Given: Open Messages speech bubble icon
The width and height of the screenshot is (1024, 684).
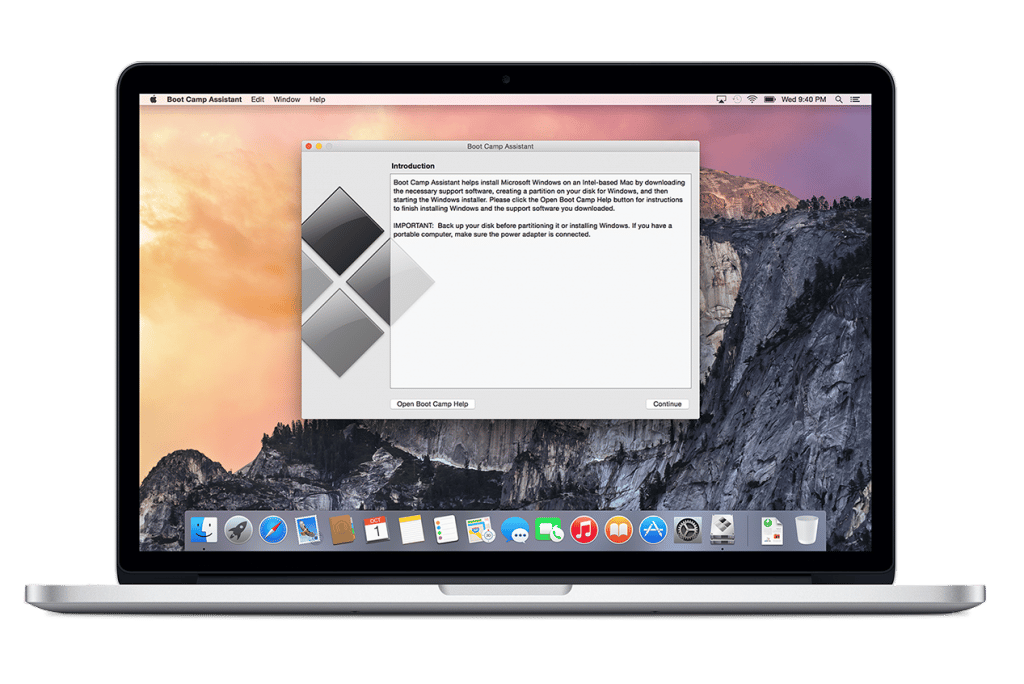Looking at the screenshot, I should (515, 530).
